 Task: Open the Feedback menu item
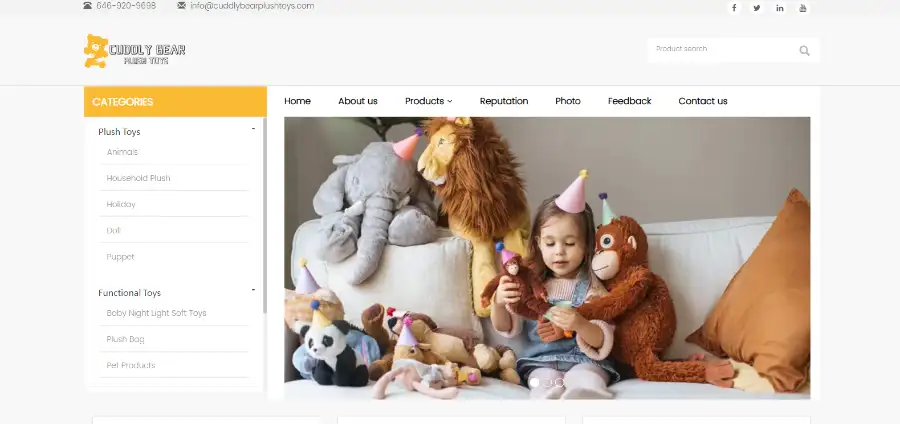click(630, 101)
